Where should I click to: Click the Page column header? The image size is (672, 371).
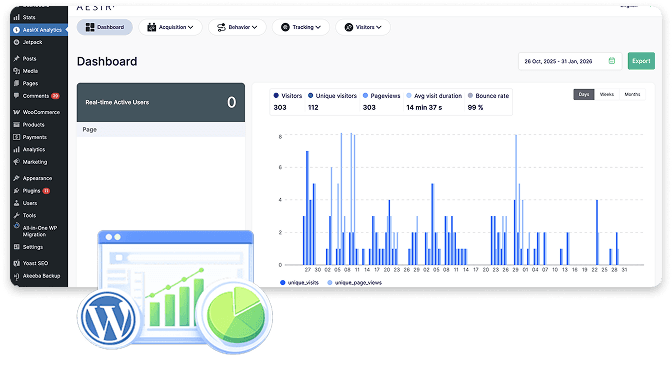[90, 129]
